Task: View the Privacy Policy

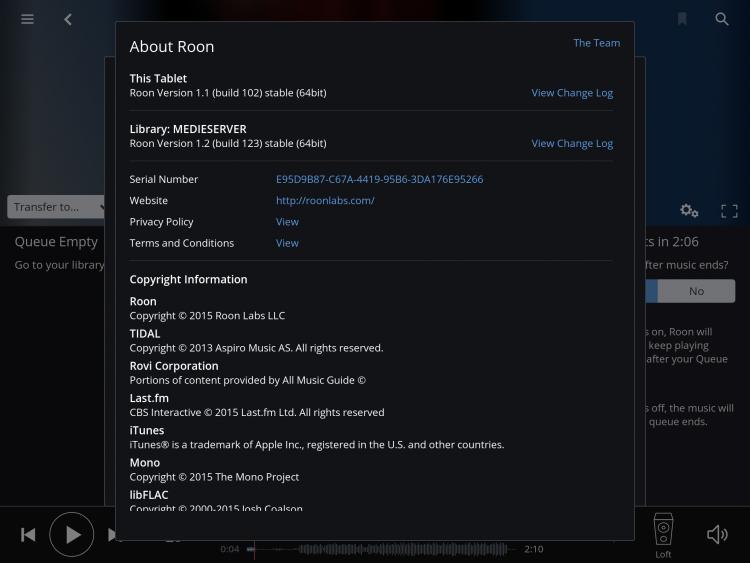Action: click(287, 222)
